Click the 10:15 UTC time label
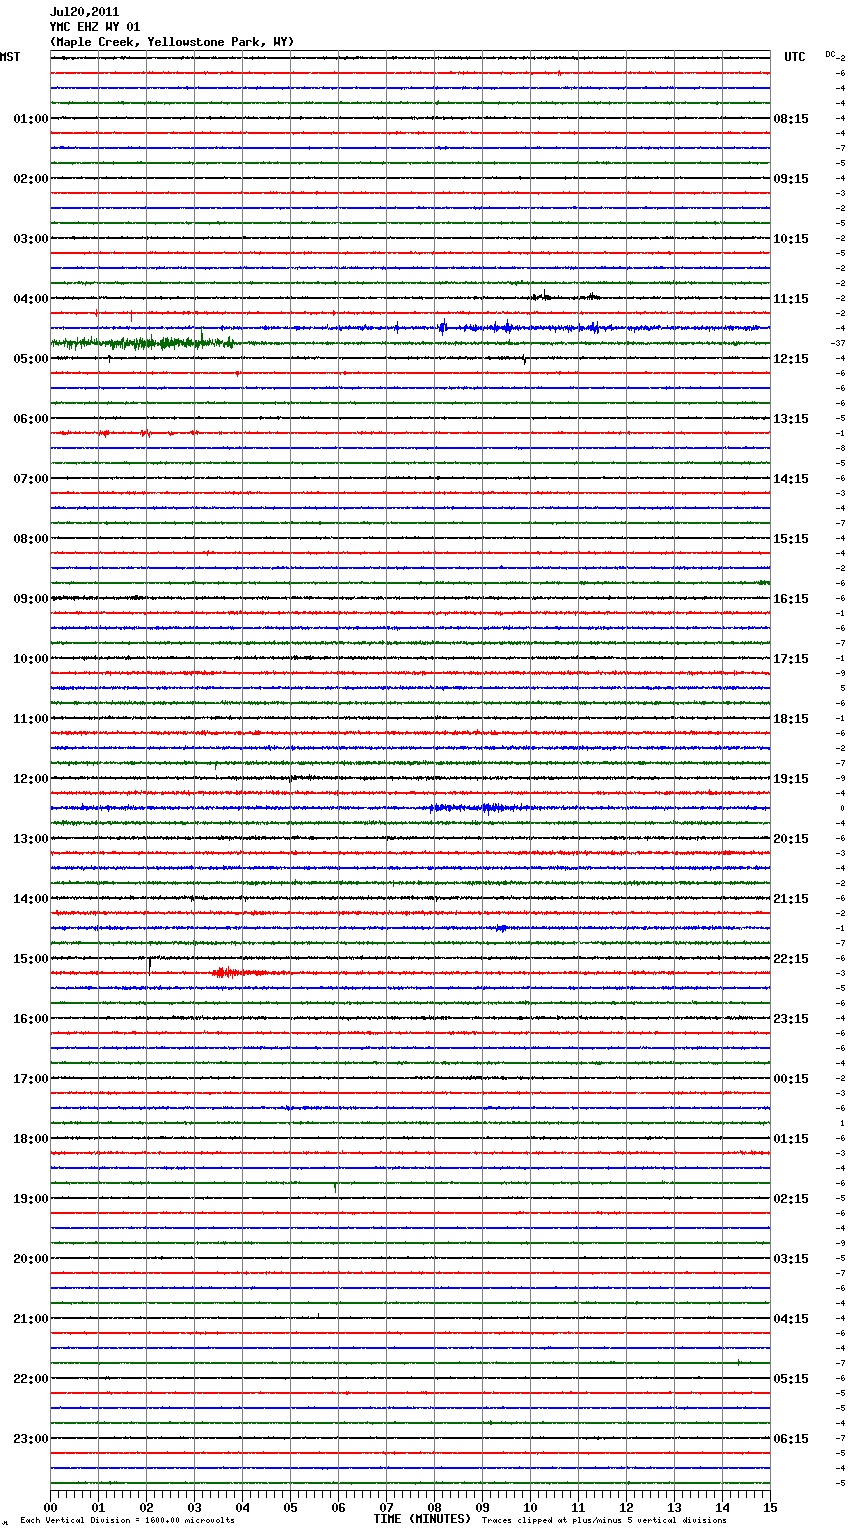The height and width of the screenshot is (1534, 850). (791, 239)
